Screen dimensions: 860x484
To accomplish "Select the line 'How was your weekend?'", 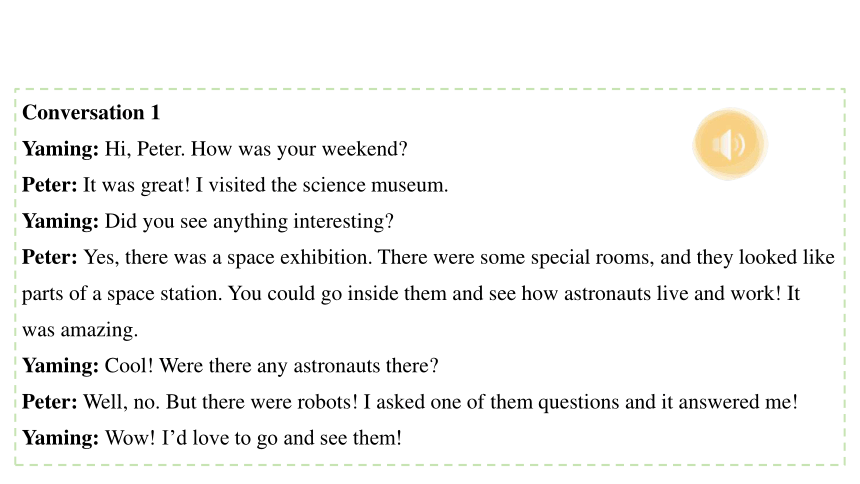I will pyautogui.click(x=299, y=149).
